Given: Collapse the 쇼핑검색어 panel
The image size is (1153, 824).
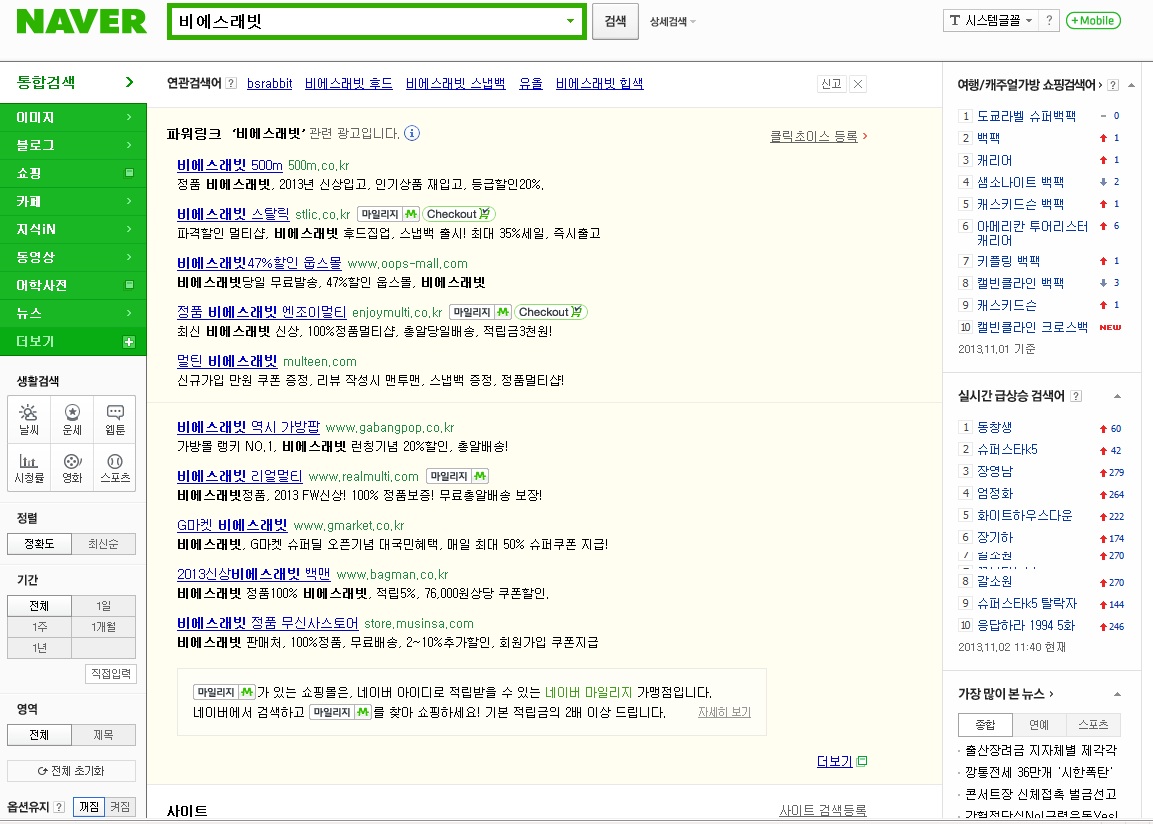Looking at the screenshot, I should 1131,85.
